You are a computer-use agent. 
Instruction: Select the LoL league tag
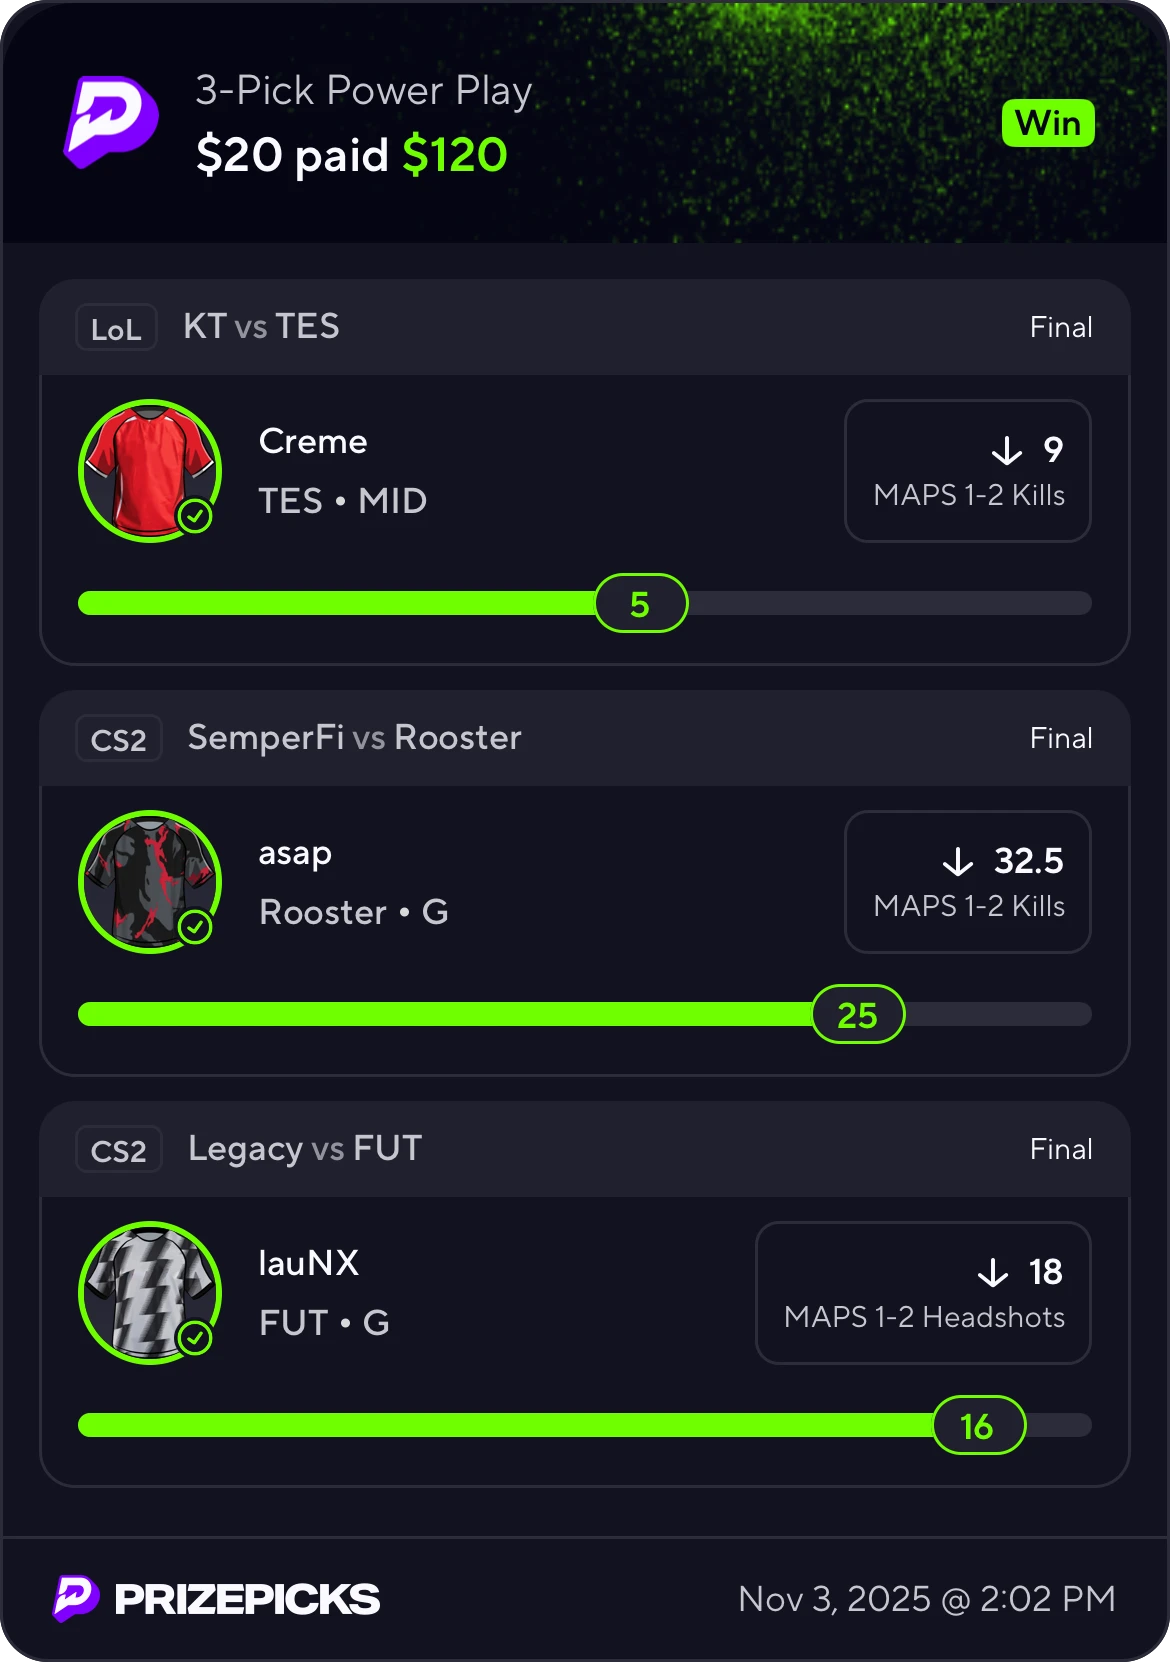[116, 328]
